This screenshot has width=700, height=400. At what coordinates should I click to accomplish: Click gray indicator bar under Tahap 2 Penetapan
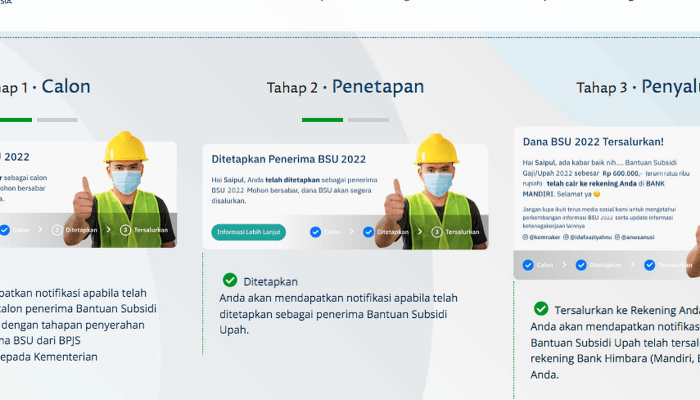click(368, 120)
